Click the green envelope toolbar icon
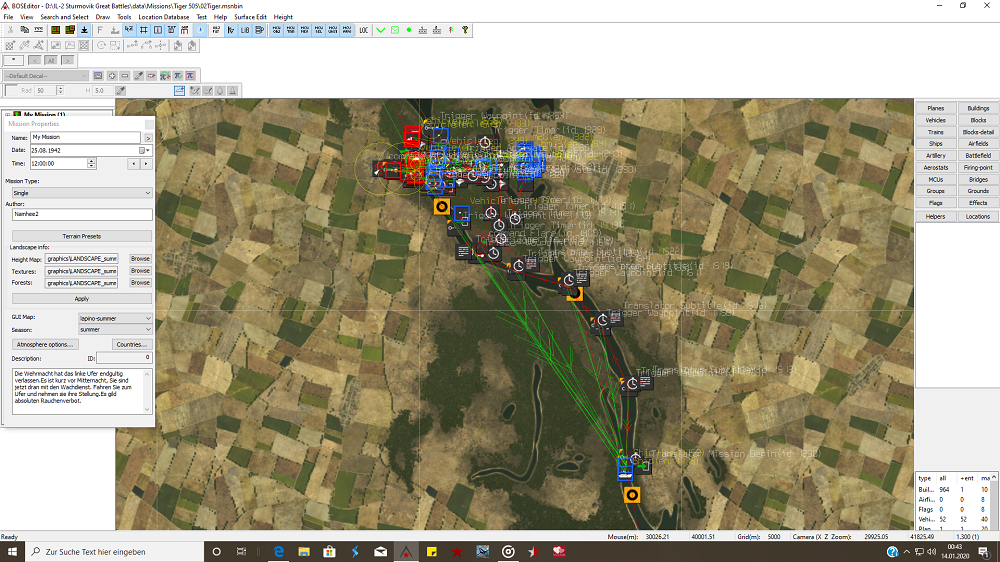Screen dimensions: 1000x562 [395, 30]
